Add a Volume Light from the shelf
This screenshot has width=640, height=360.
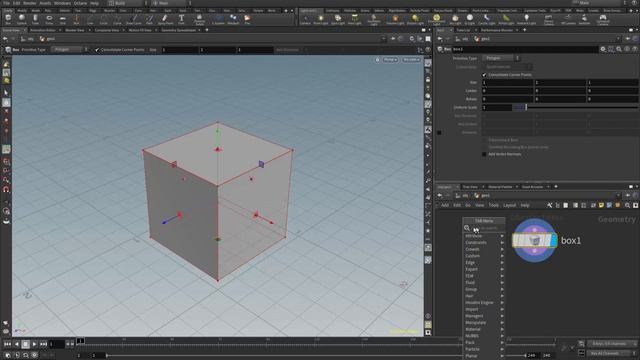(x=395, y=19)
